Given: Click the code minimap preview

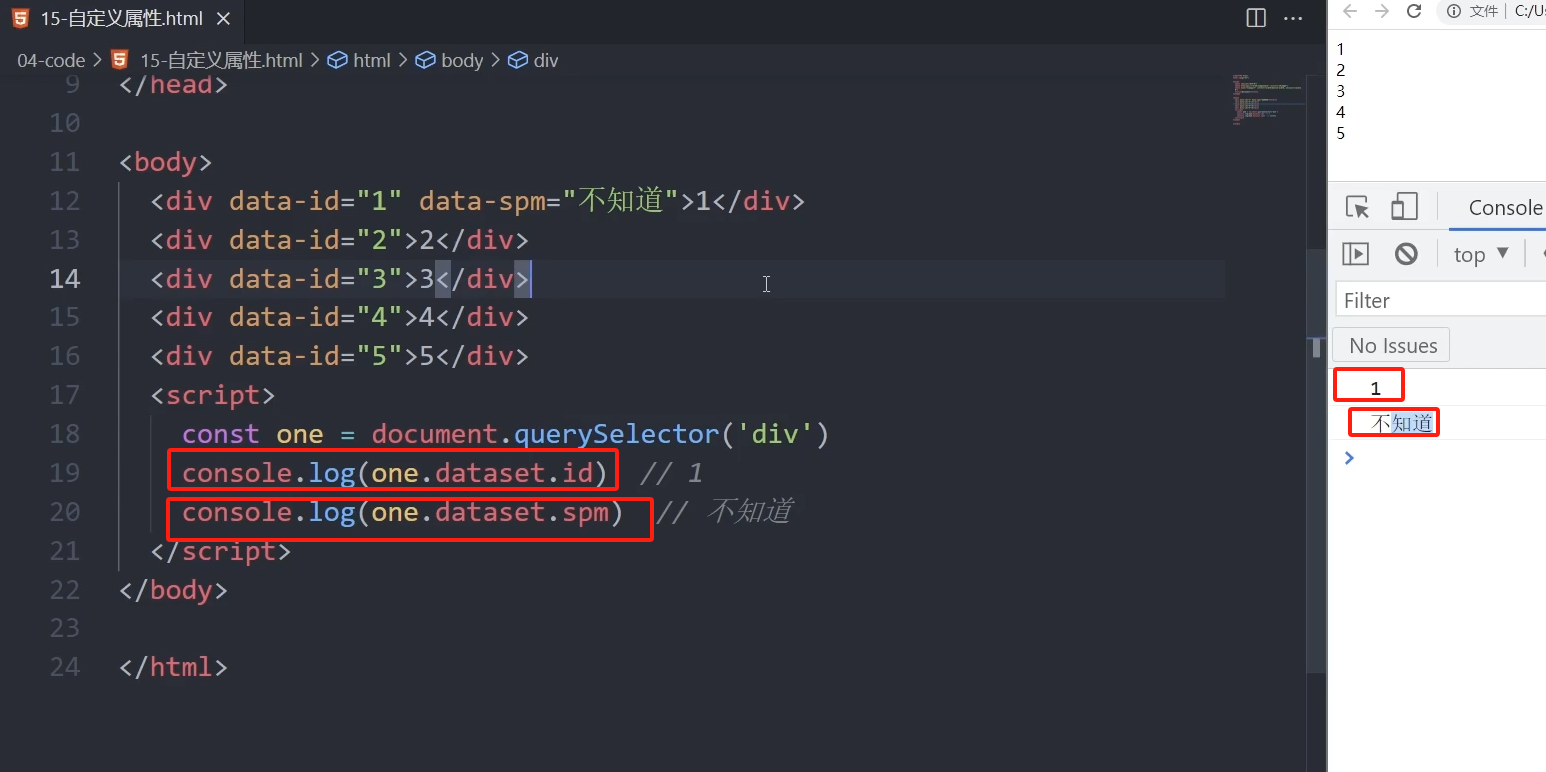Looking at the screenshot, I should (1268, 98).
